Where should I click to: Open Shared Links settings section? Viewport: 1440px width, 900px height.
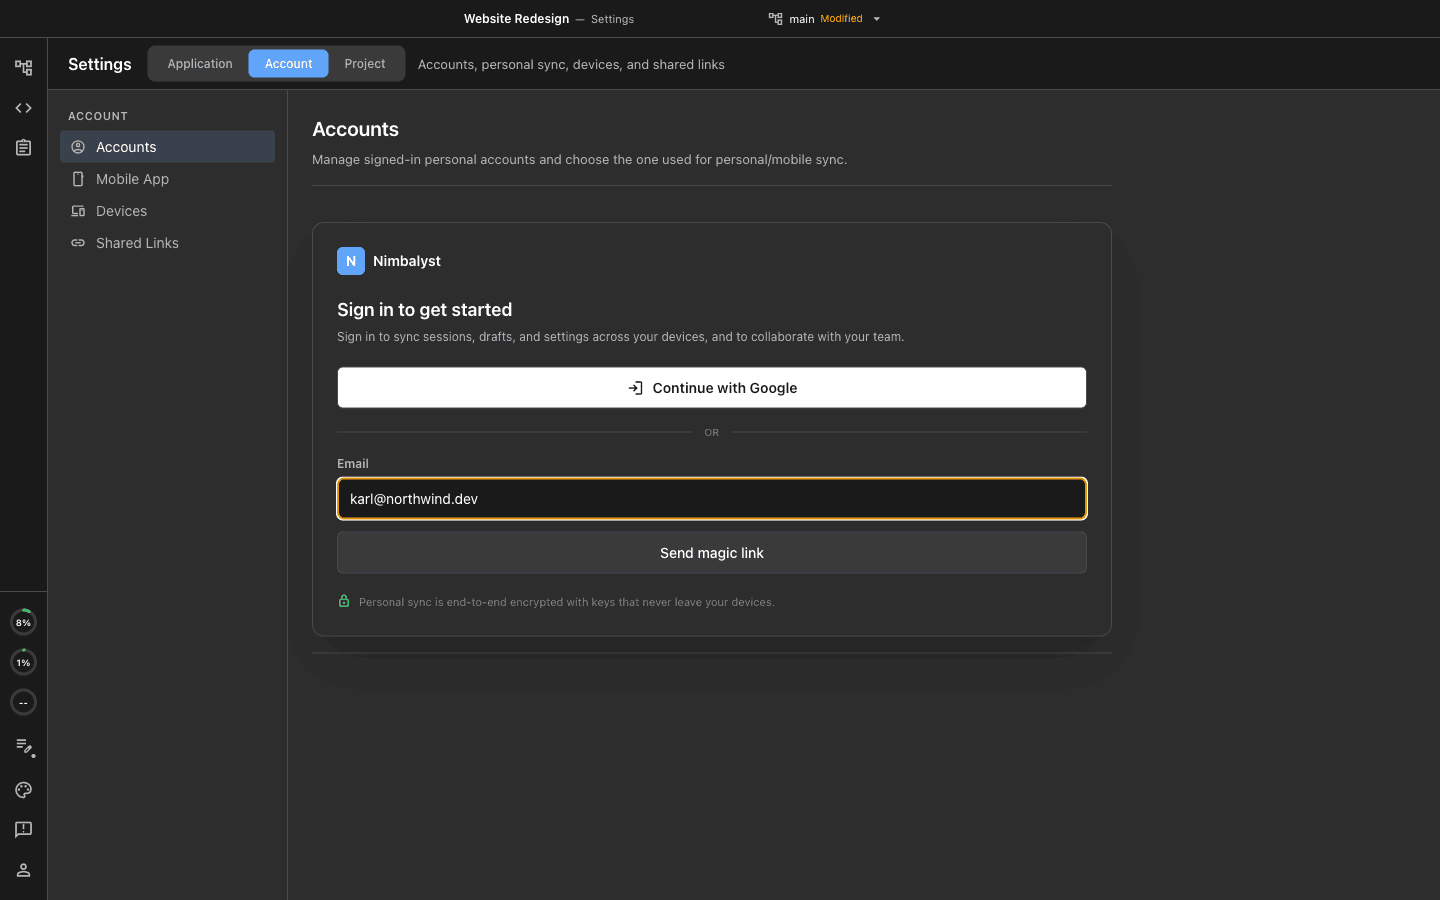tap(167, 243)
